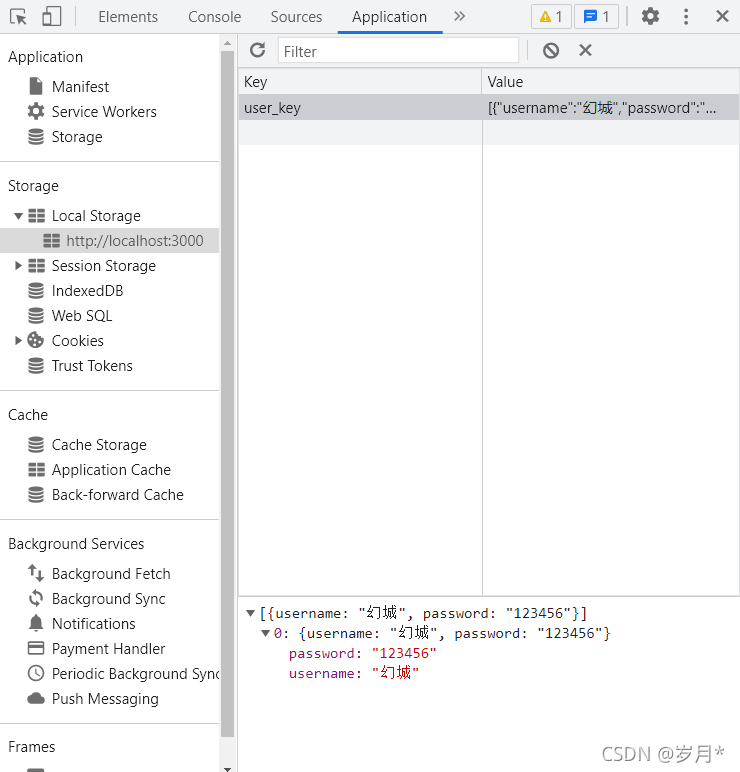This screenshot has width=740, height=772.
Task: Collapse the 0 index object
Action: click(265, 633)
